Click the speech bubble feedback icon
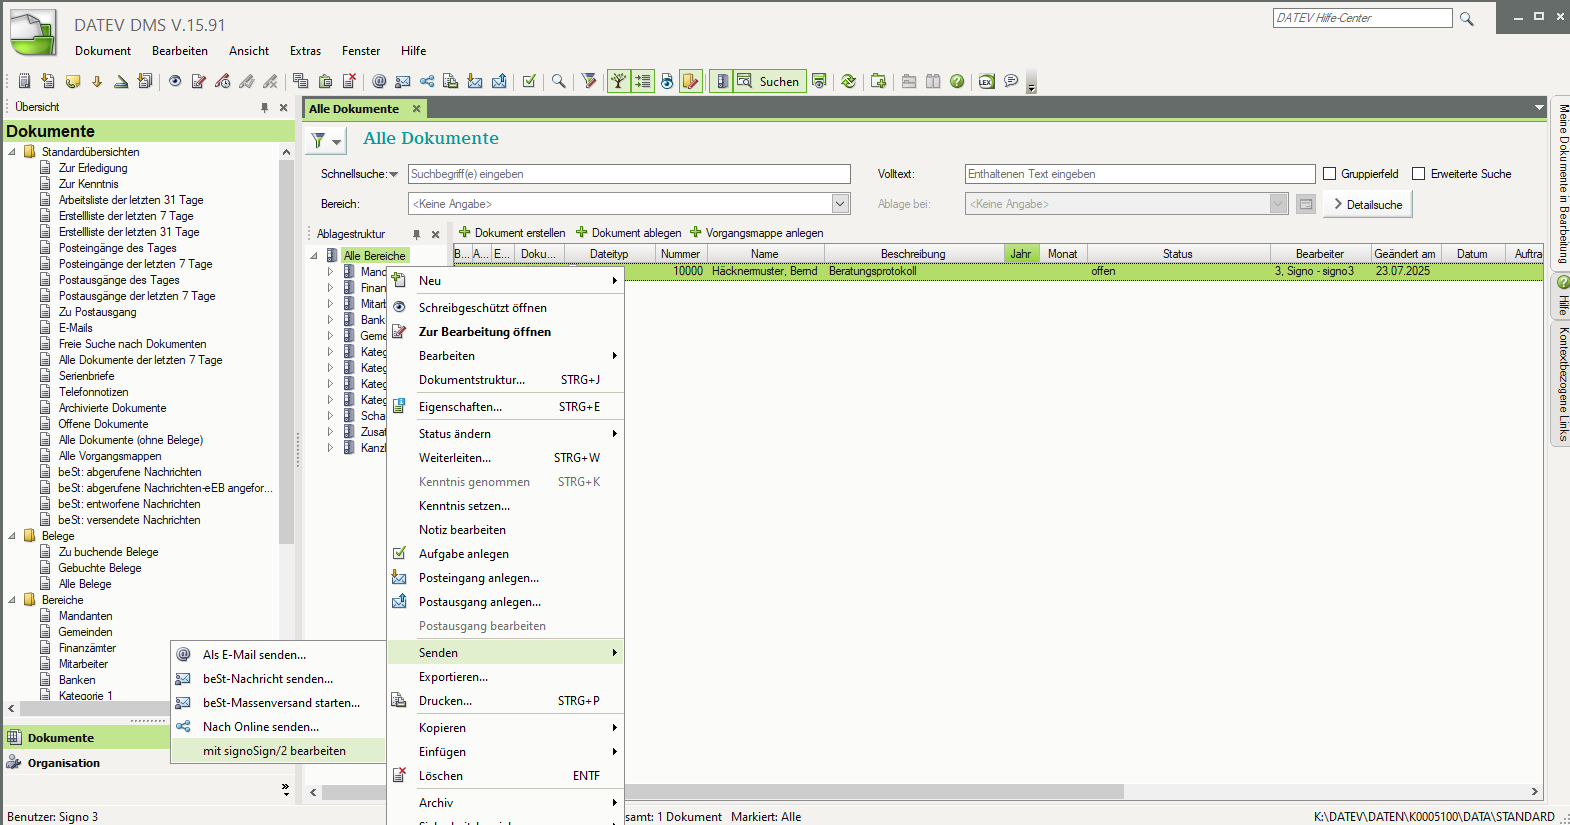The height and width of the screenshot is (825, 1570). [x=1011, y=81]
